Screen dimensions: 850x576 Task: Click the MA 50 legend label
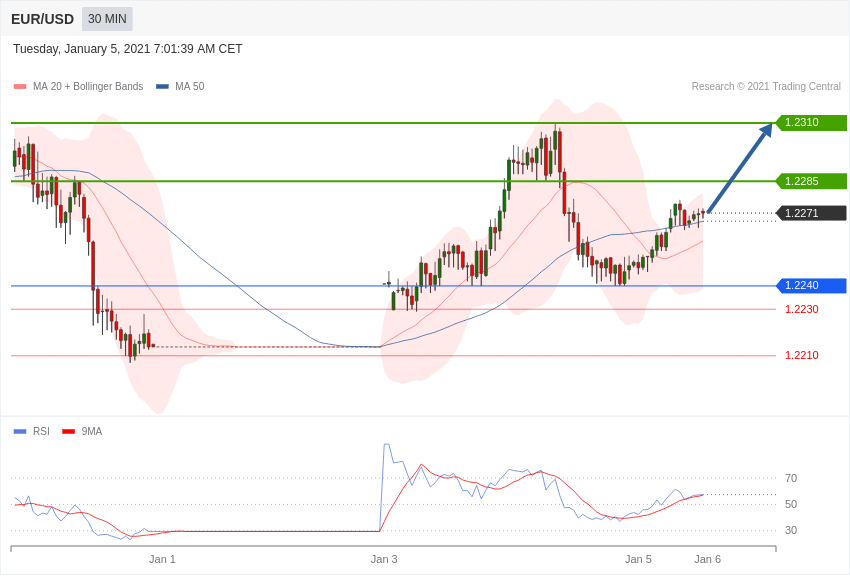pos(190,86)
